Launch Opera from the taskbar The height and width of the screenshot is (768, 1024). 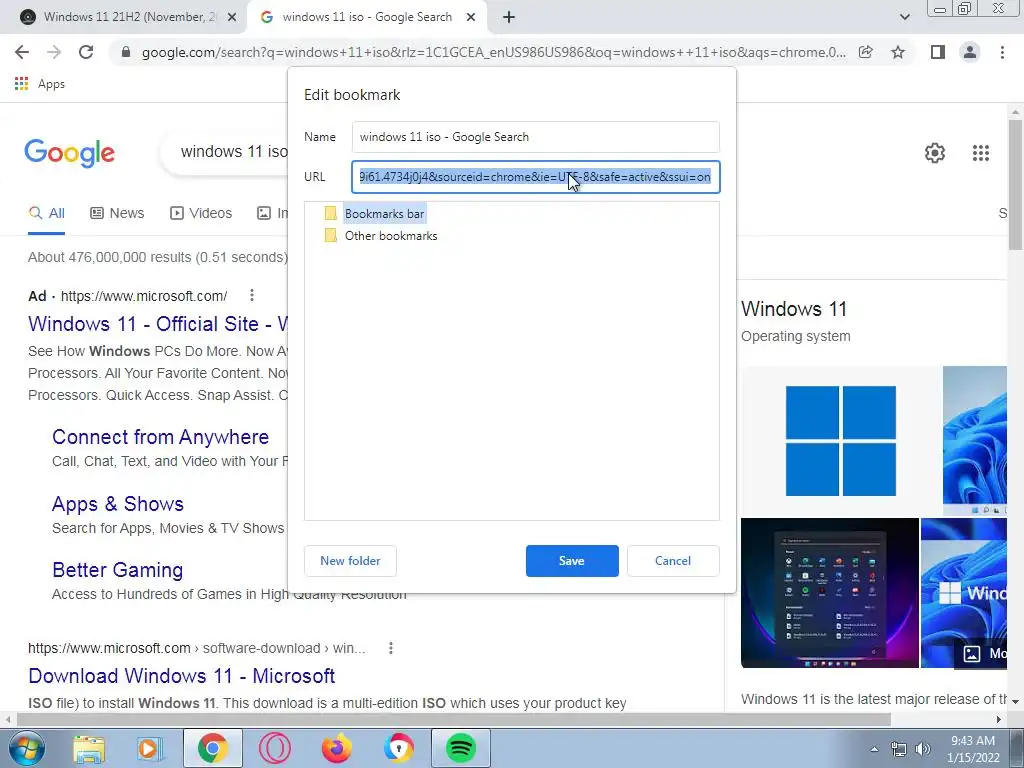coord(274,748)
